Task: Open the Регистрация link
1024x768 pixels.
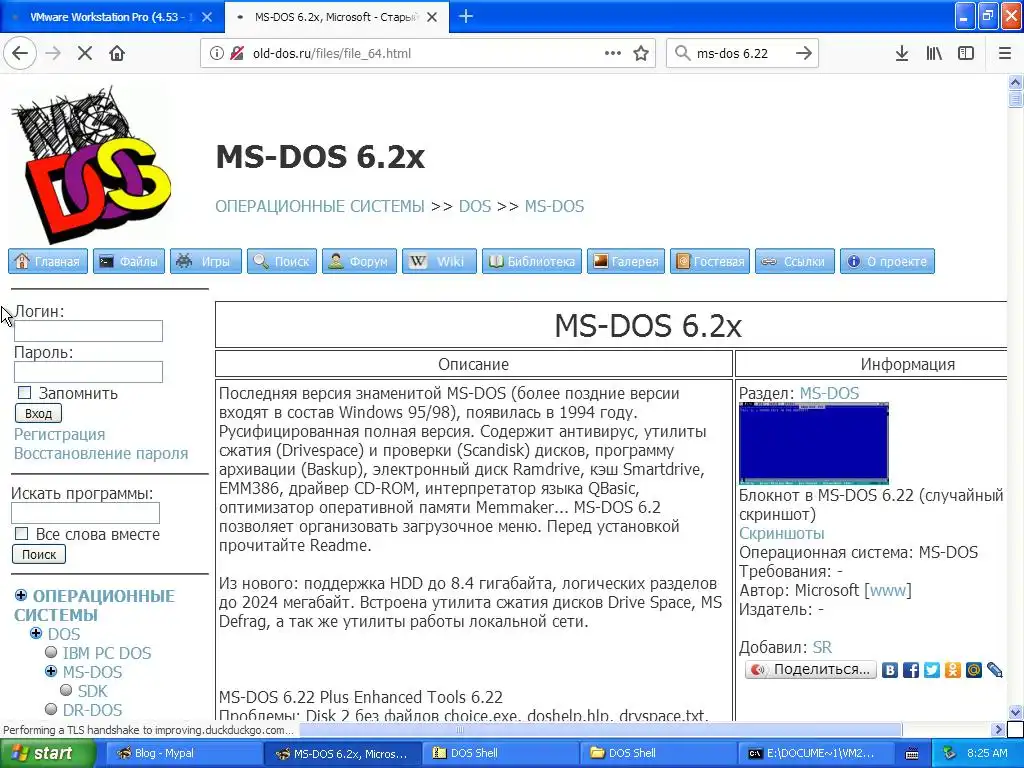Action: click(59, 434)
